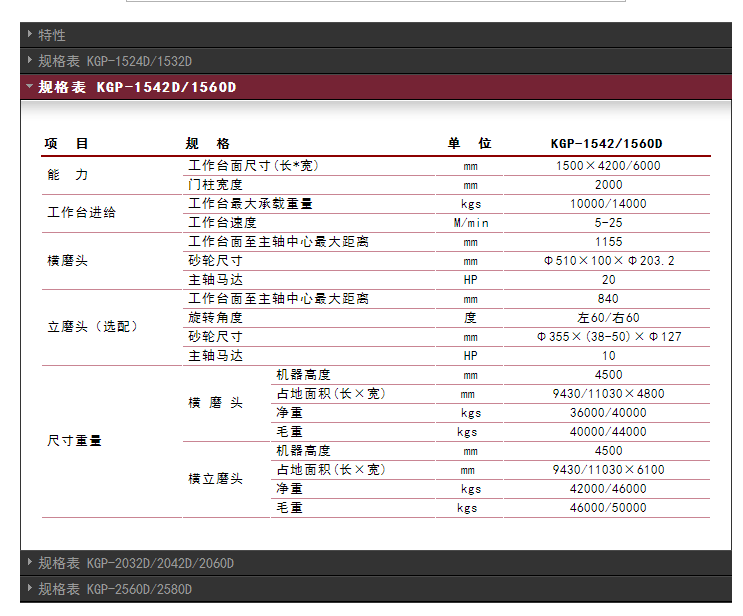743x616 pixels.
Task: Click the 立磨头（选配） category cell
Action: 92,326
